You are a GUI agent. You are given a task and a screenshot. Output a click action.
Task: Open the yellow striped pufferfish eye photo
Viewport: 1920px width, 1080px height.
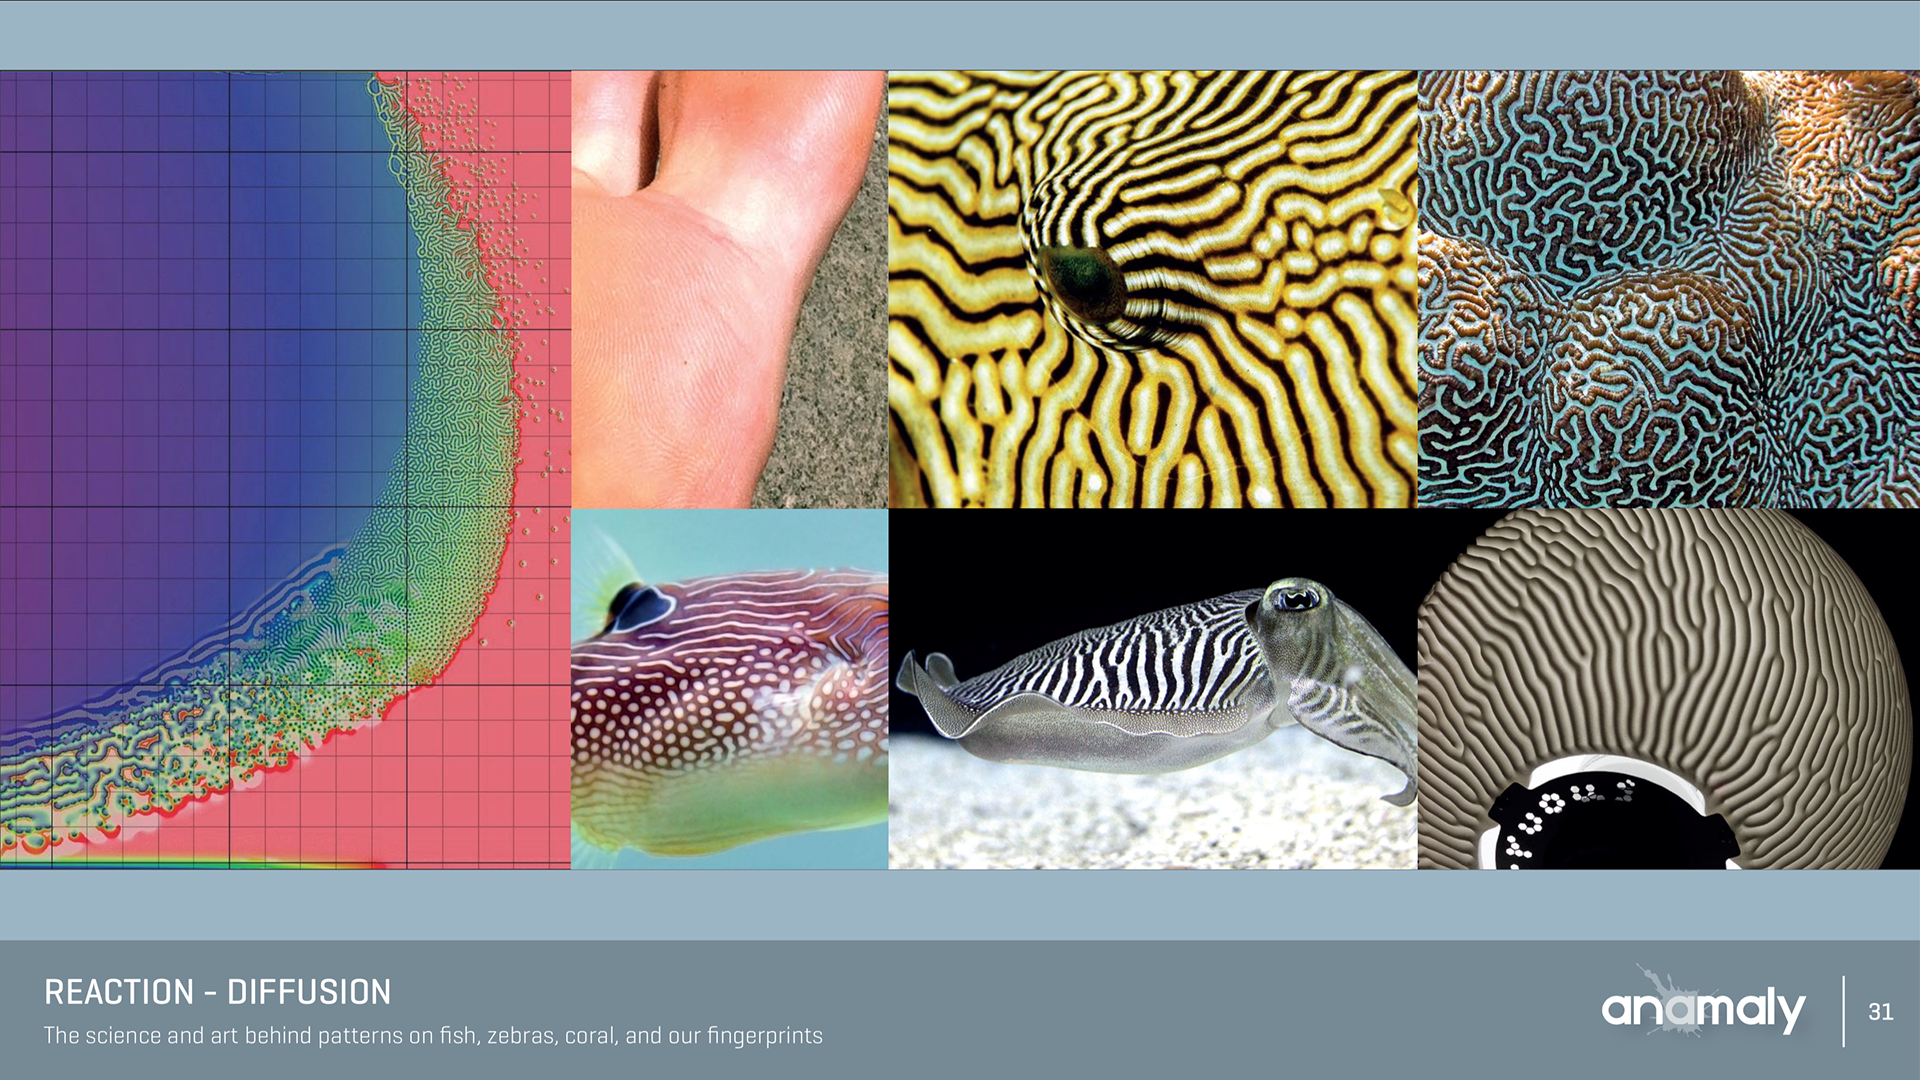coord(1152,289)
